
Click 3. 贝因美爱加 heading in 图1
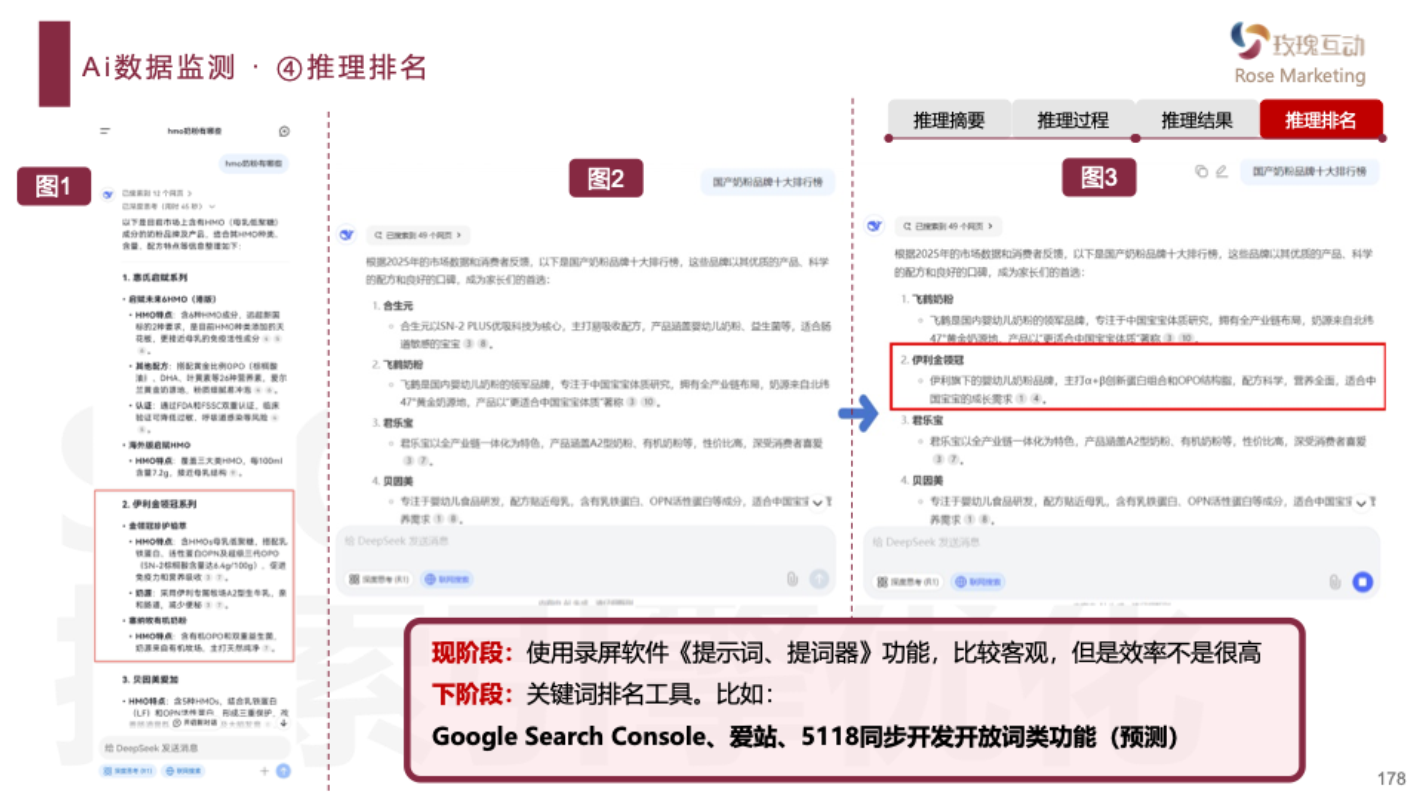(151, 680)
